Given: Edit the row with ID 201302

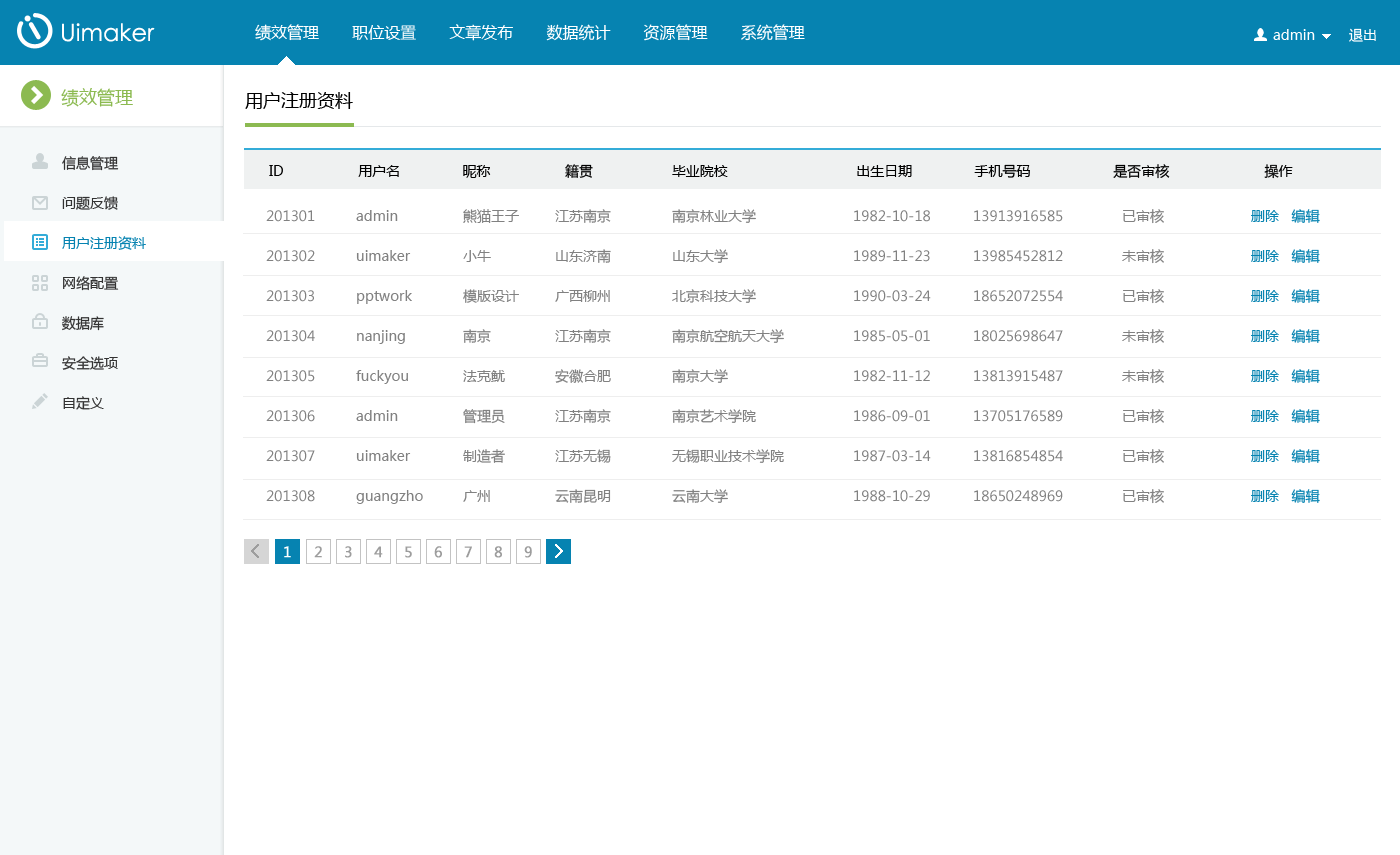Looking at the screenshot, I should tap(1306, 256).
